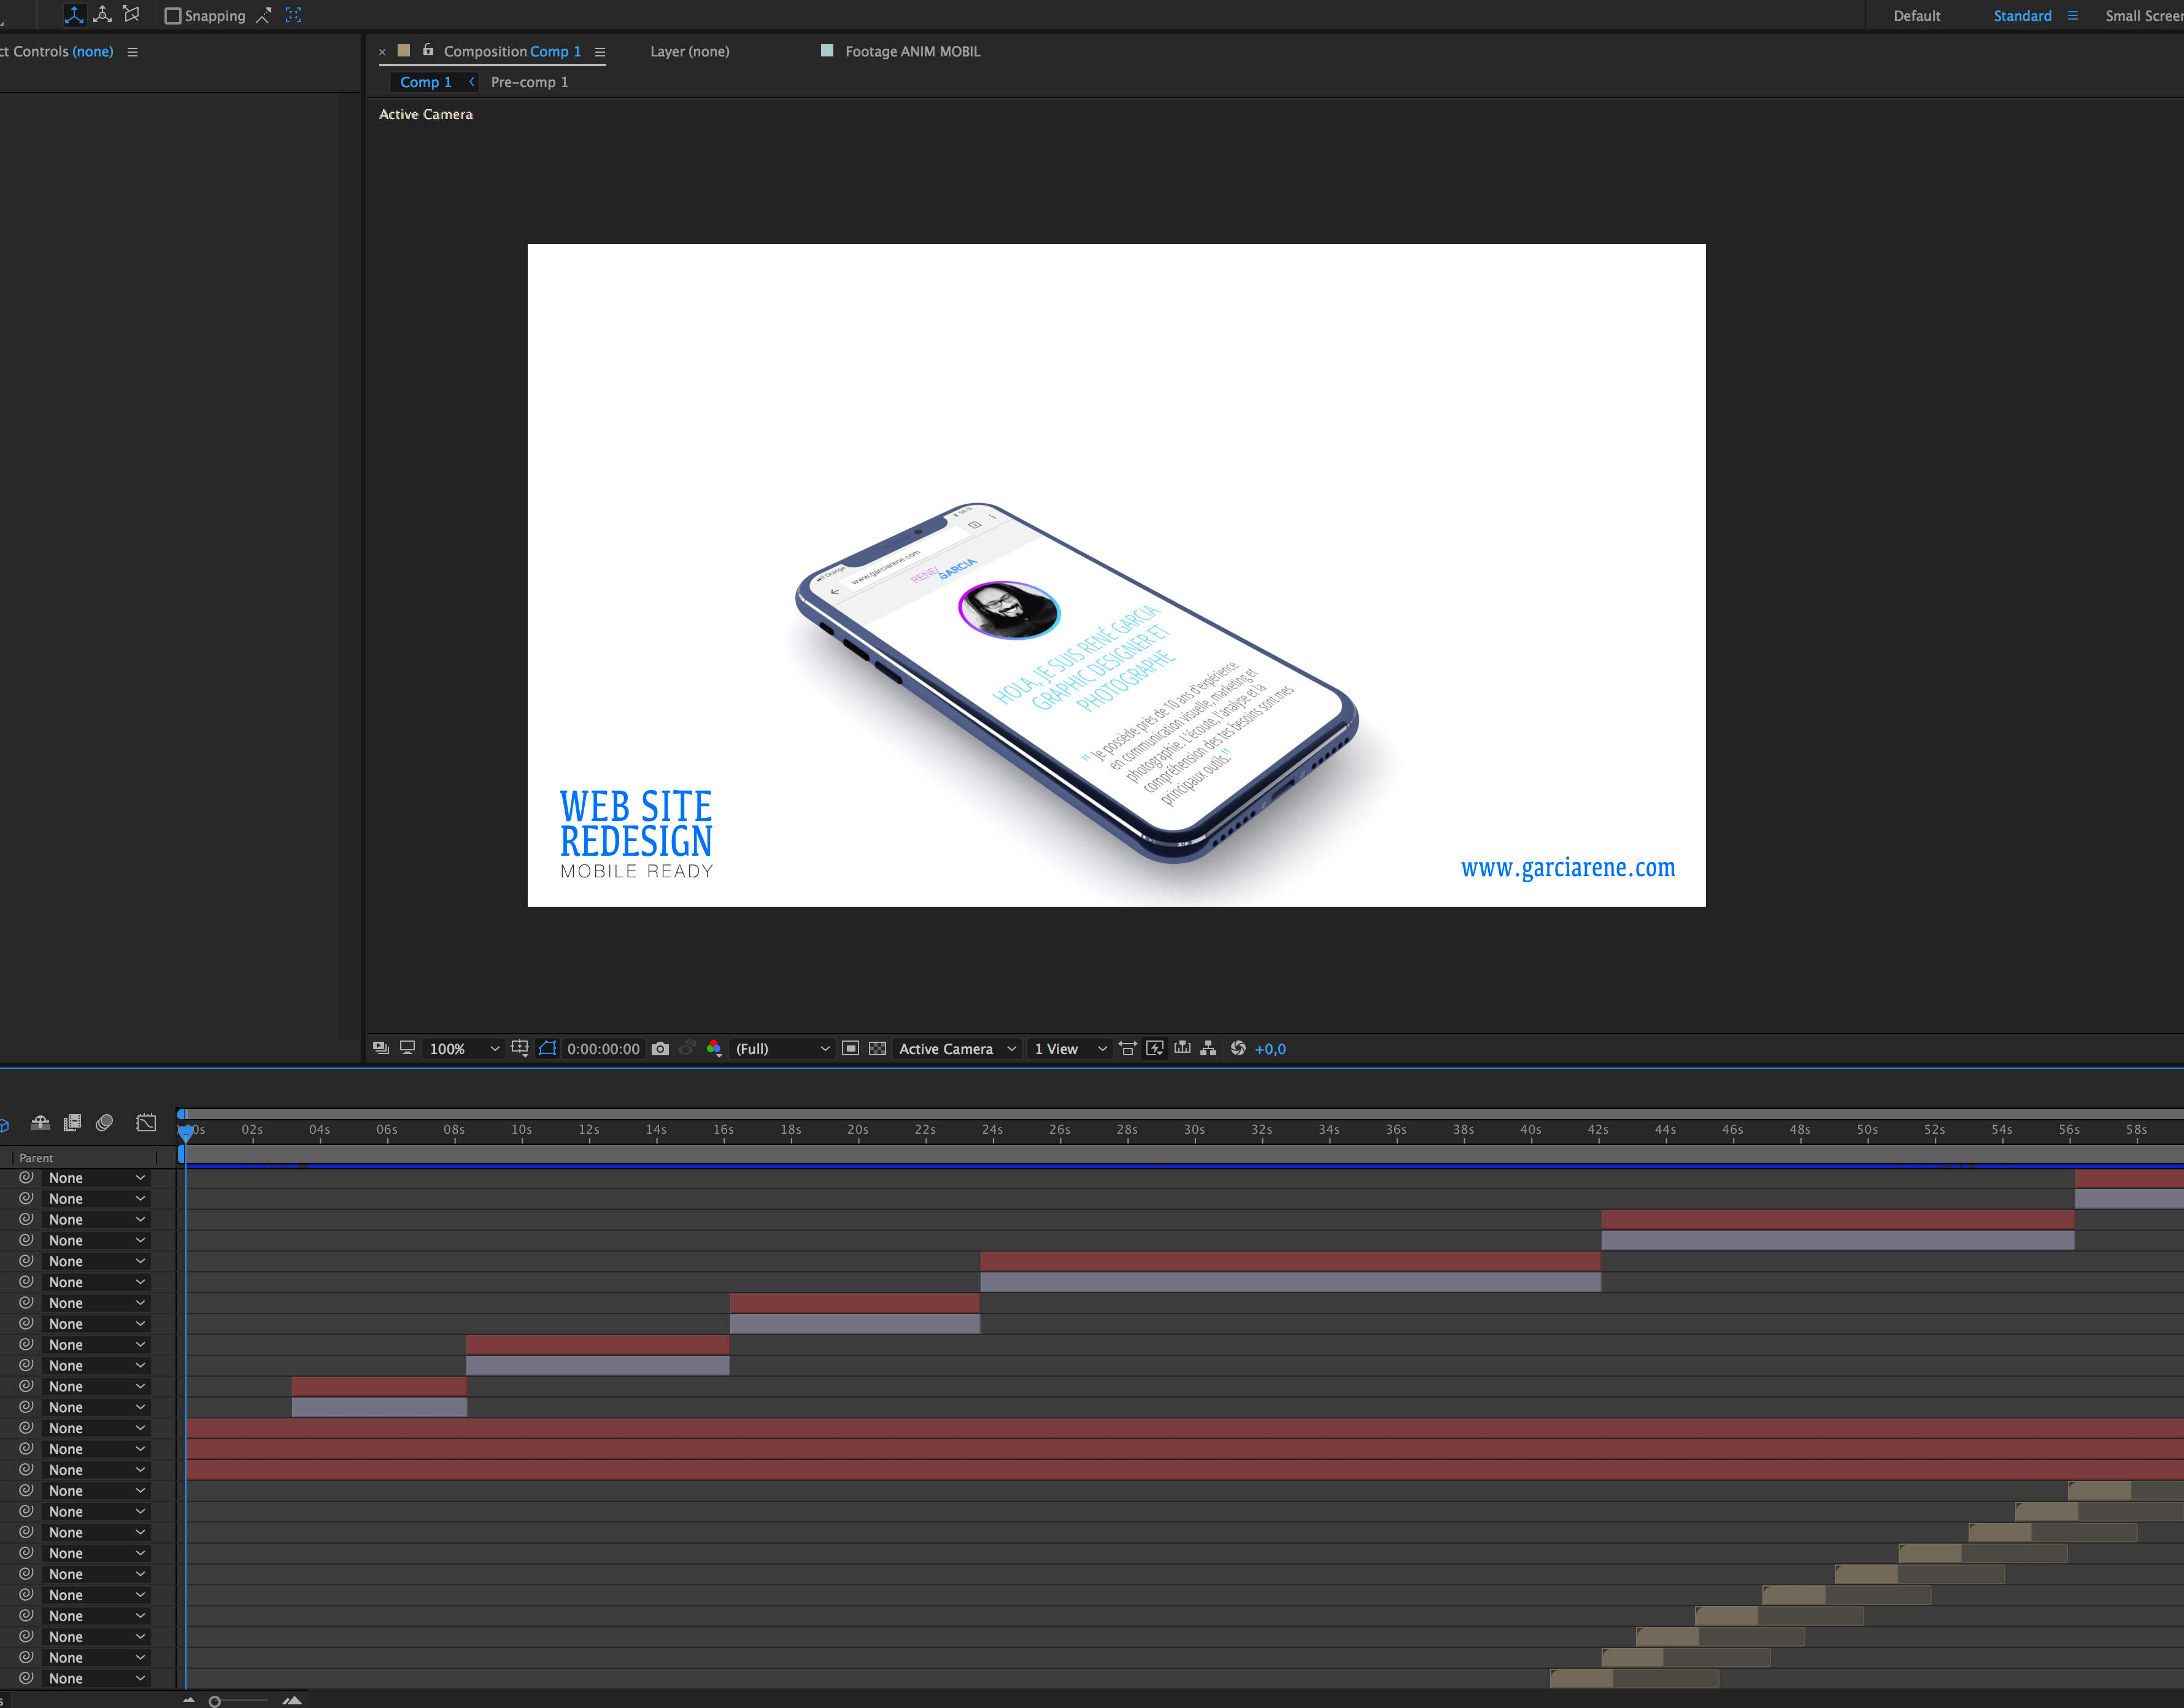The height and width of the screenshot is (1708, 2184).
Task: Click the Show Snapshot icon
Action: coord(687,1048)
